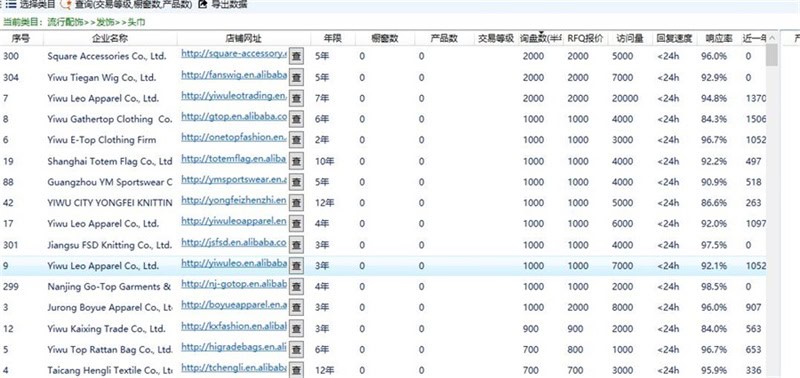Viewport: 800px width, 378px height.
Task: Sort by 年限 column header
Action: pos(333,38)
